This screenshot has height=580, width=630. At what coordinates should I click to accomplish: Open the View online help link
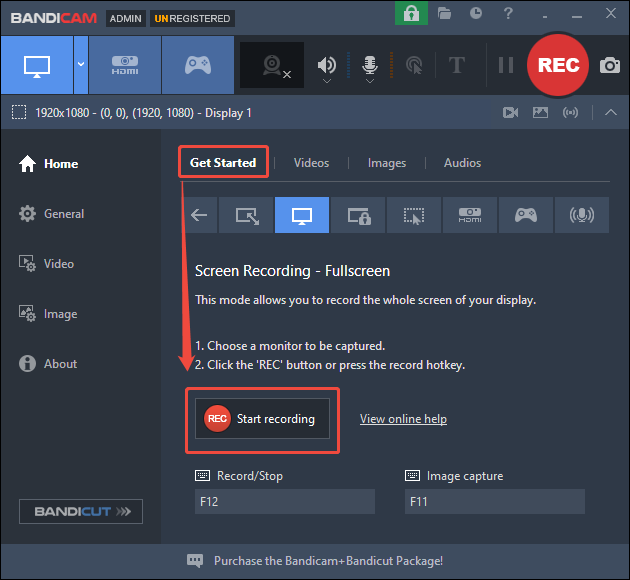403,419
